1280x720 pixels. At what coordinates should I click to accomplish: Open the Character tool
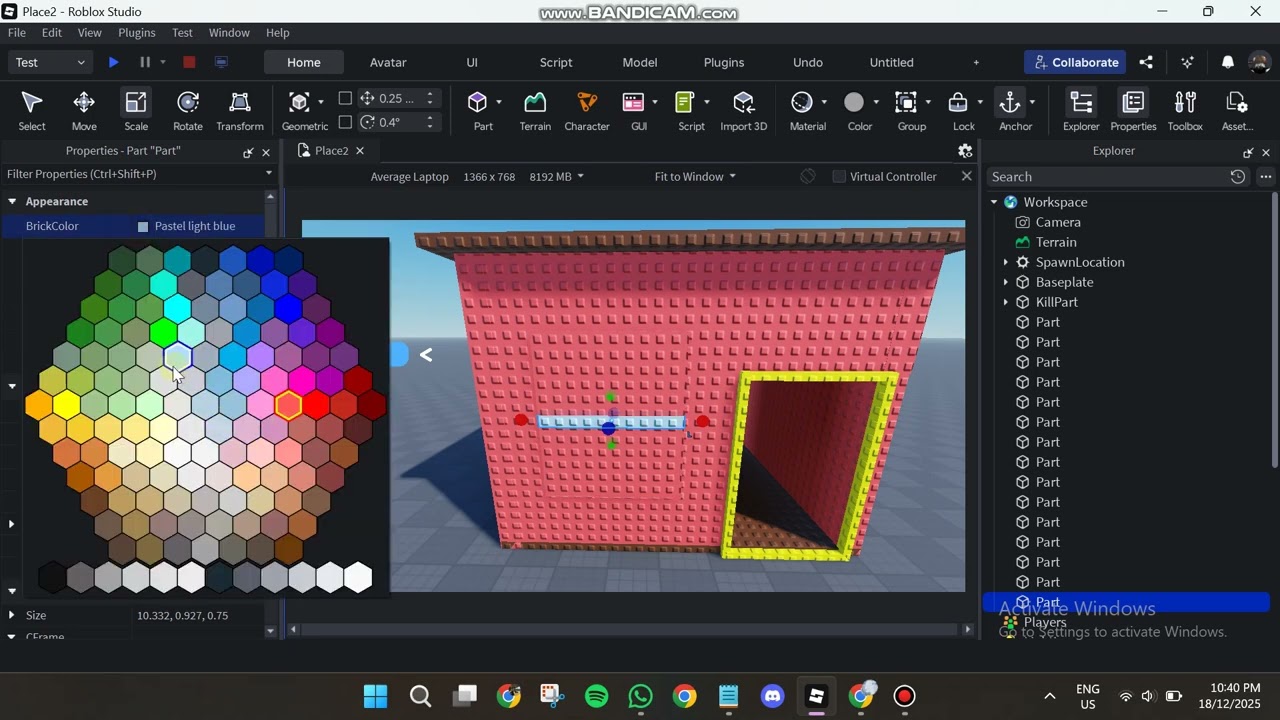tap(587, 110)
